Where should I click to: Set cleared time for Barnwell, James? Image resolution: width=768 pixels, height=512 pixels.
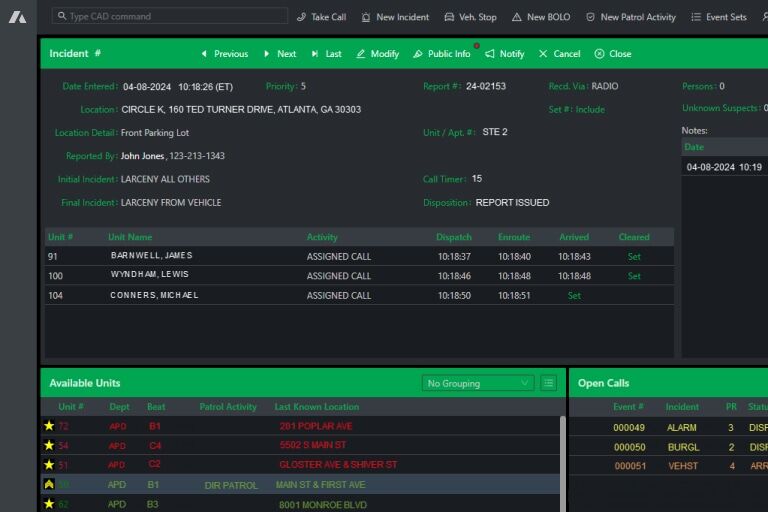click(x=634, y=257)
